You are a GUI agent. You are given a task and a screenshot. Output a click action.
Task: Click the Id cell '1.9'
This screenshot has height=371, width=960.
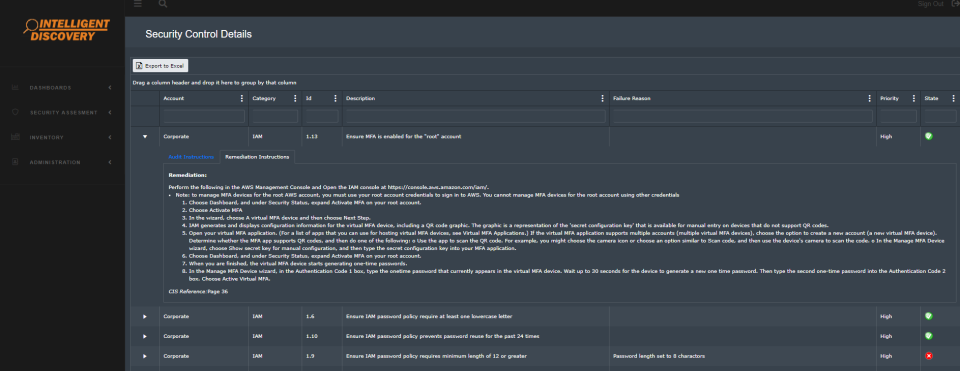tap(310, 356)
